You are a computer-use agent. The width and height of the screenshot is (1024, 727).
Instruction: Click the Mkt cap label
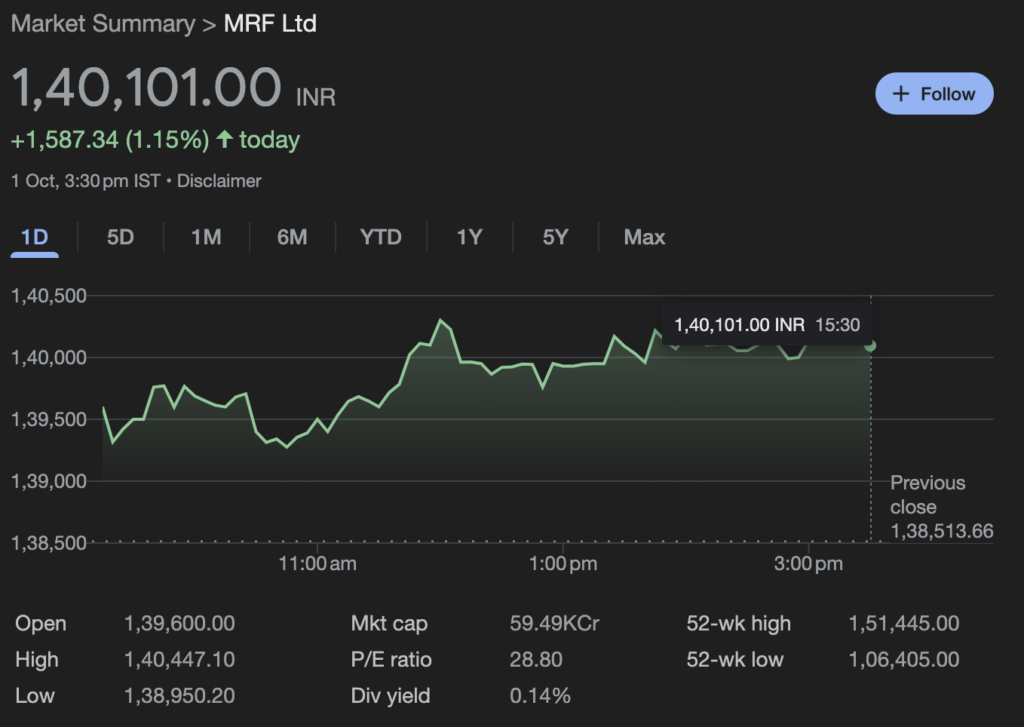point(389,623)
